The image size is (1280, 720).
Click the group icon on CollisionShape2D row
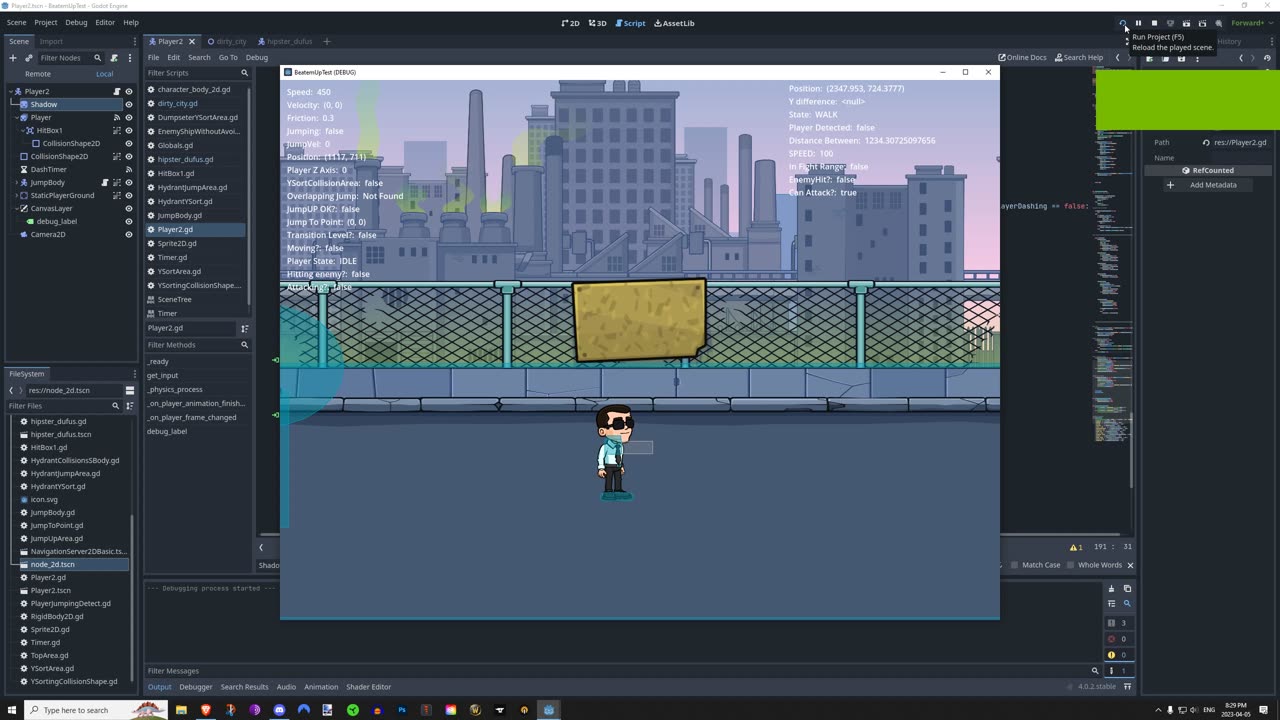click(x=117, y=156)
